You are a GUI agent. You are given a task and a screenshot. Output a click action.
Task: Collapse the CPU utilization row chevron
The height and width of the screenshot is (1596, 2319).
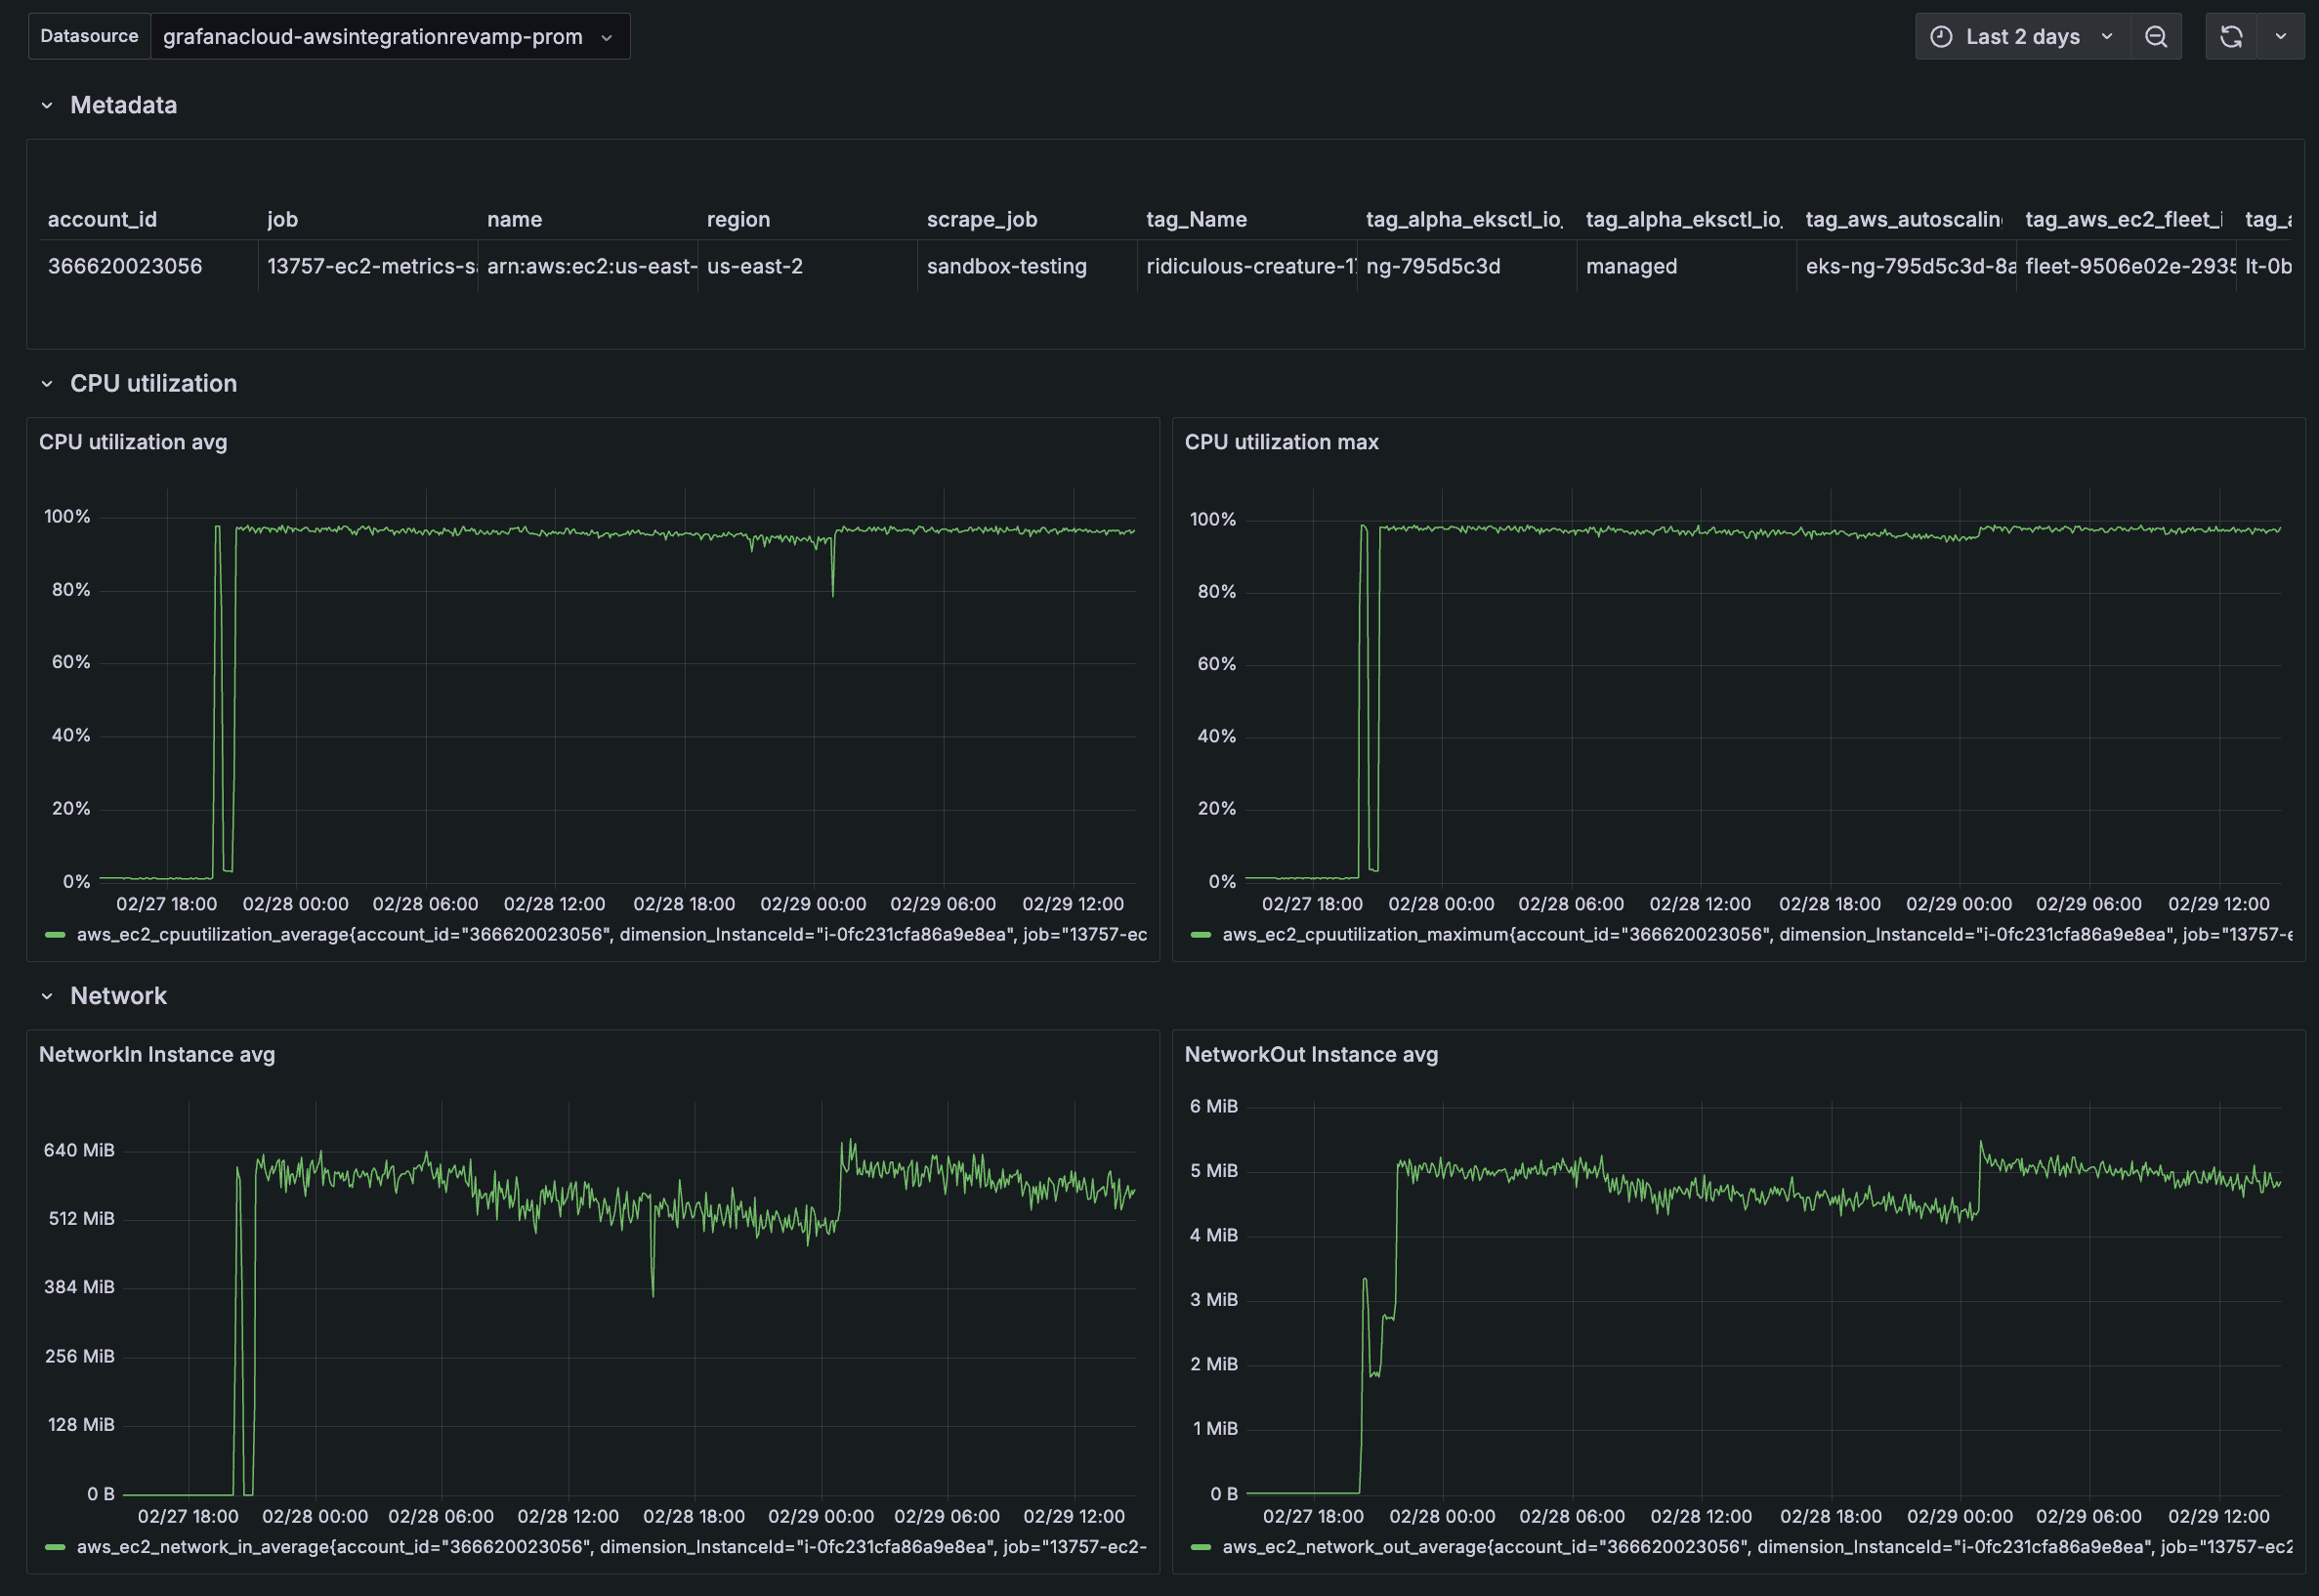click(47, 384)
